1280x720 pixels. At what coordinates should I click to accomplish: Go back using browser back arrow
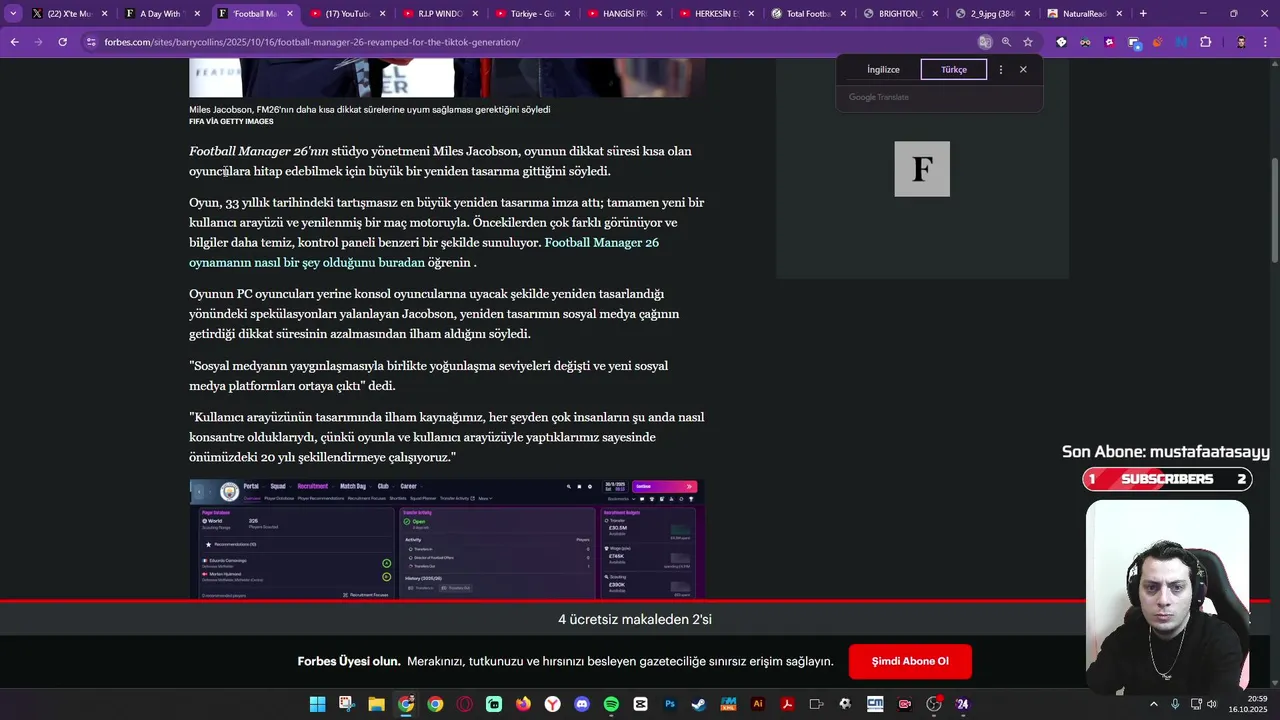coord(14,42)
